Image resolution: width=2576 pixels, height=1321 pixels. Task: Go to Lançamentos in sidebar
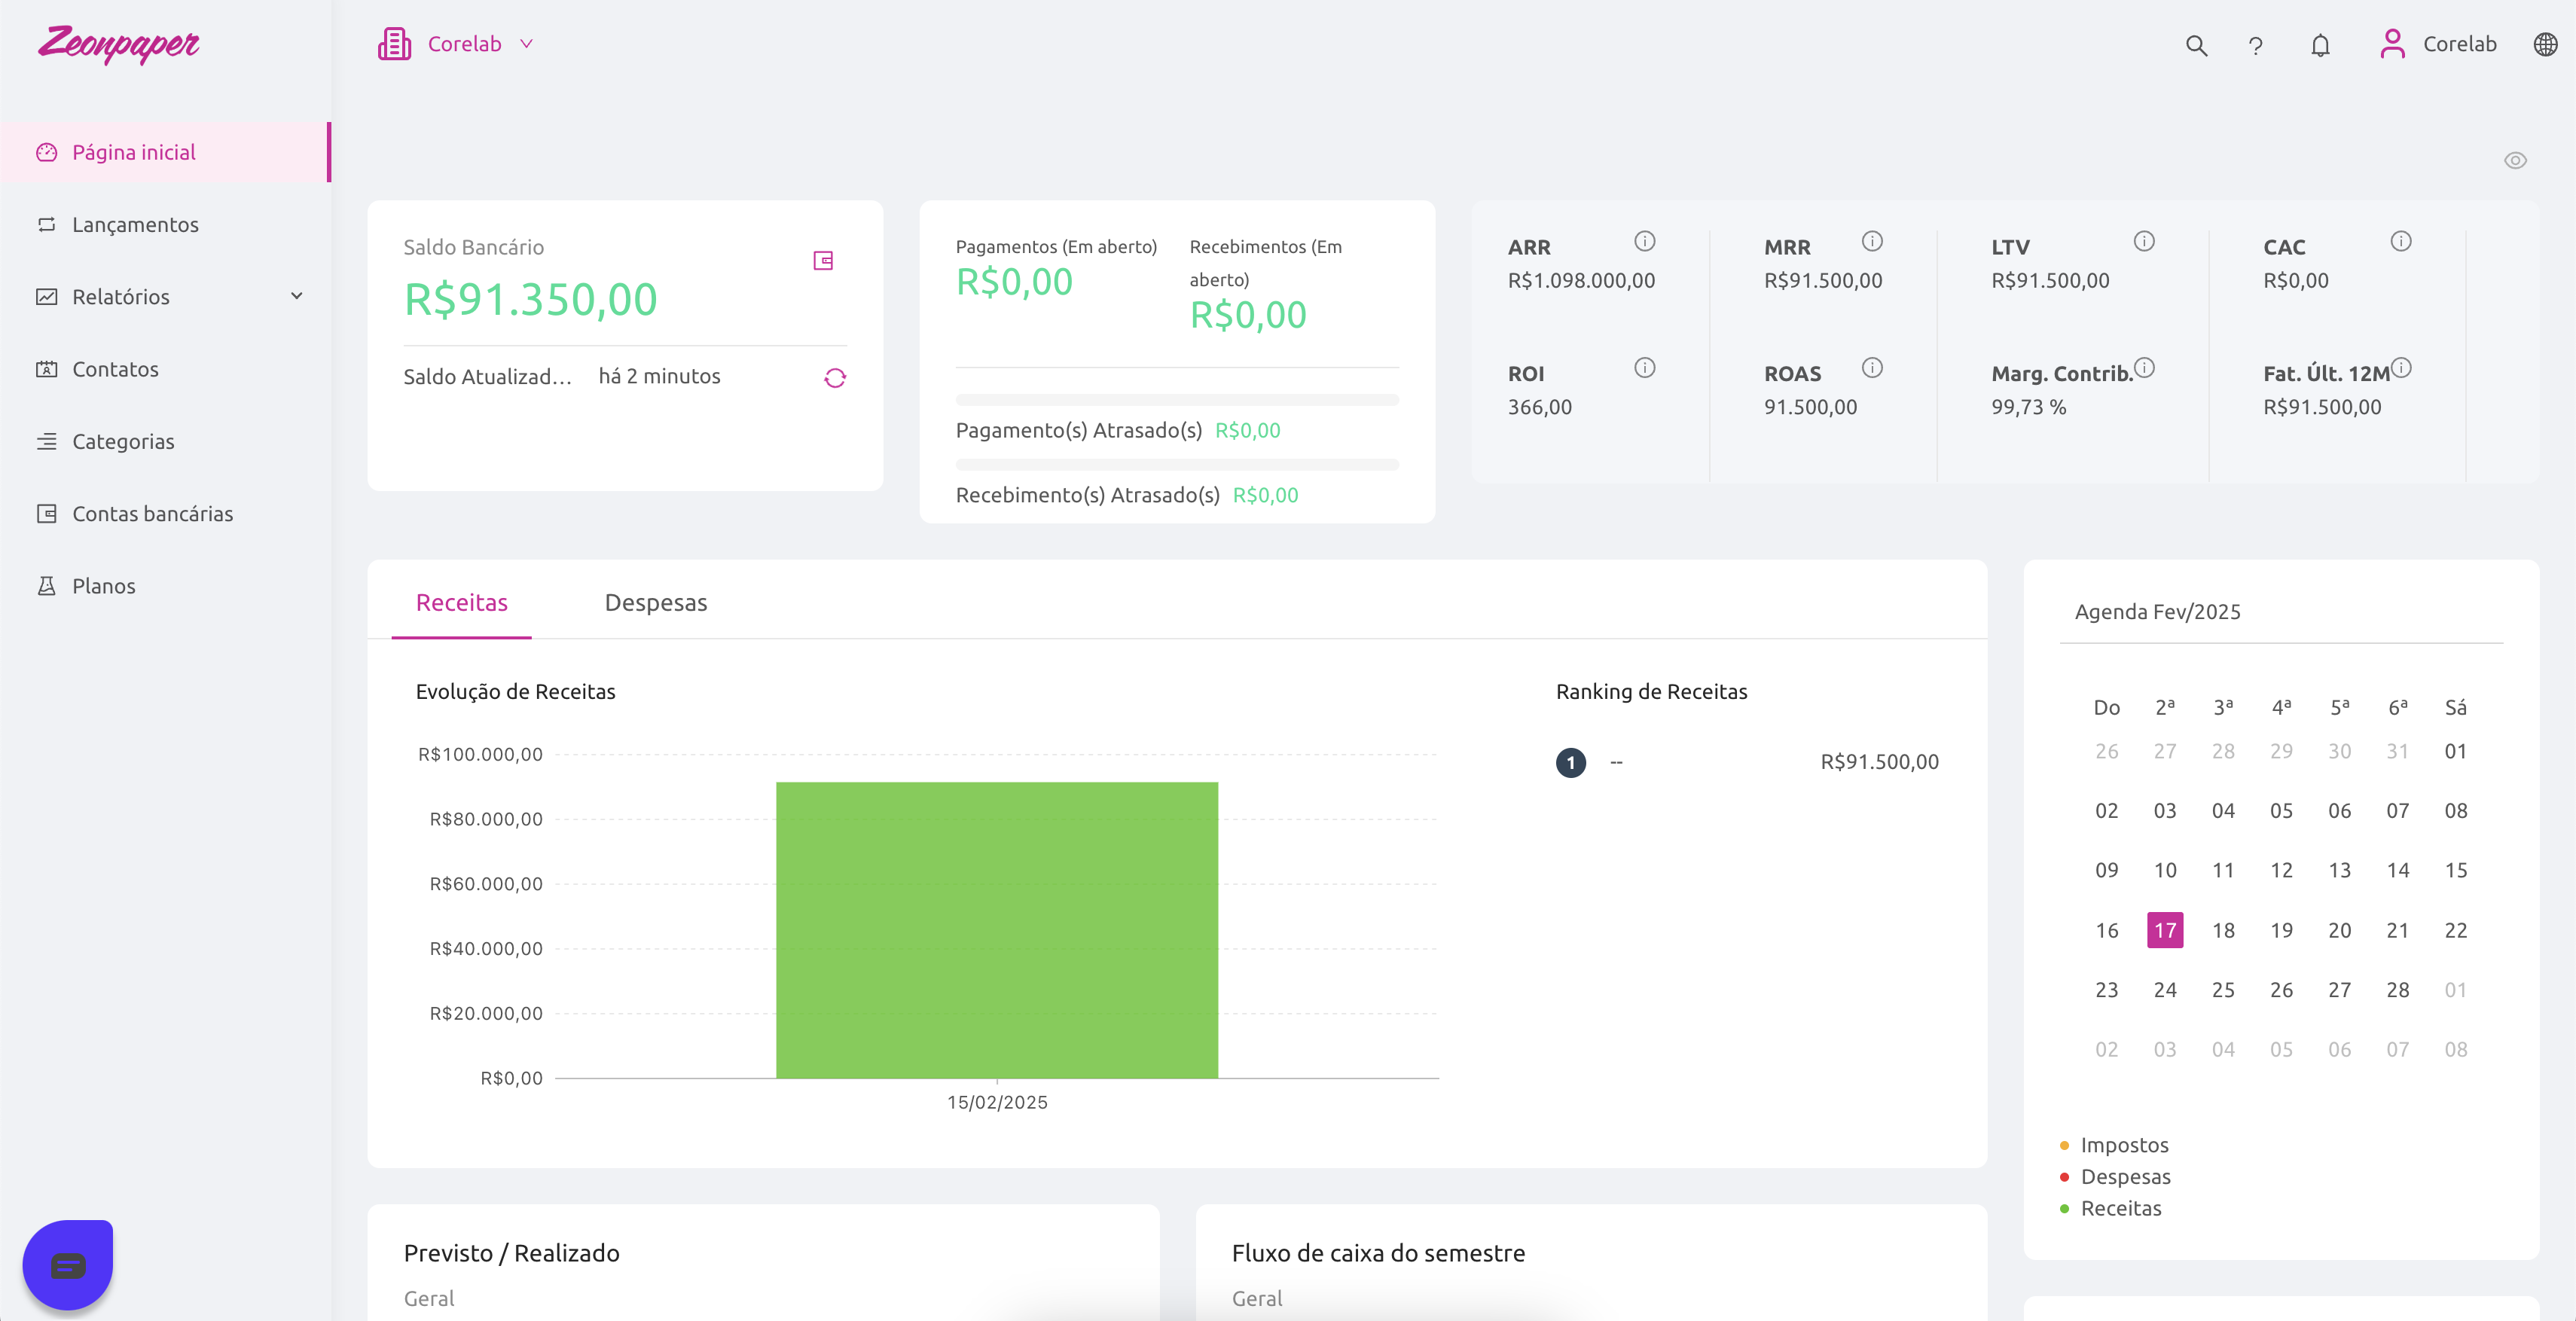(135, 225)
